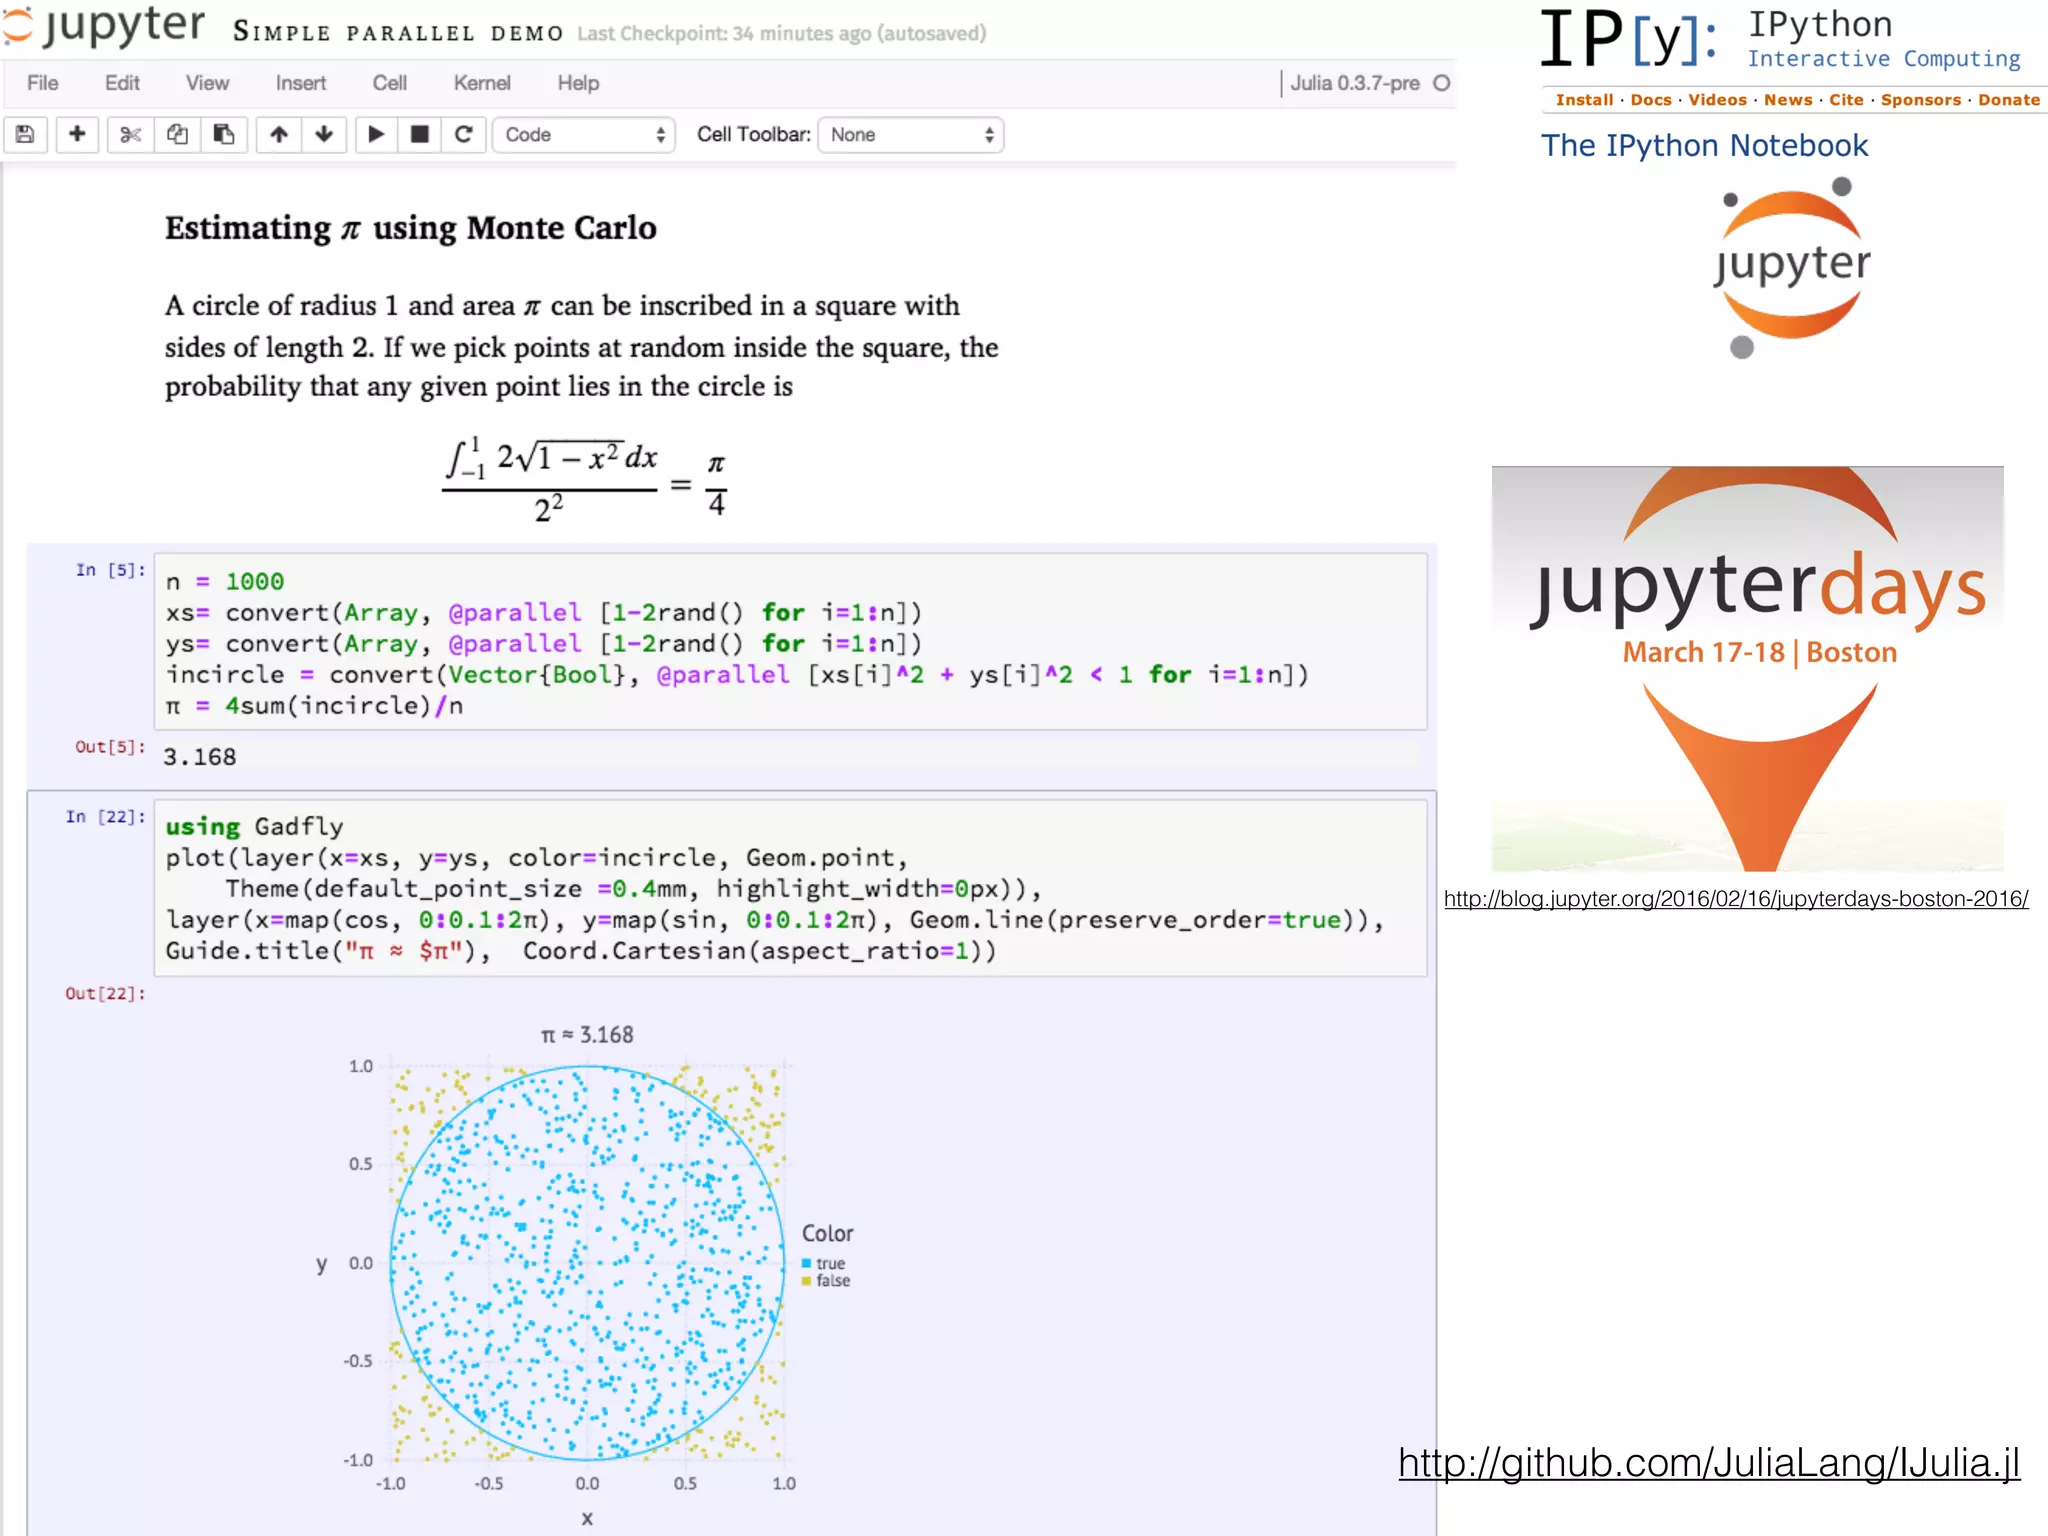Click the Color legend title
The width and height of the screenshot is (2048, 1536).
pyautogui.click(x=827, y=1234)
